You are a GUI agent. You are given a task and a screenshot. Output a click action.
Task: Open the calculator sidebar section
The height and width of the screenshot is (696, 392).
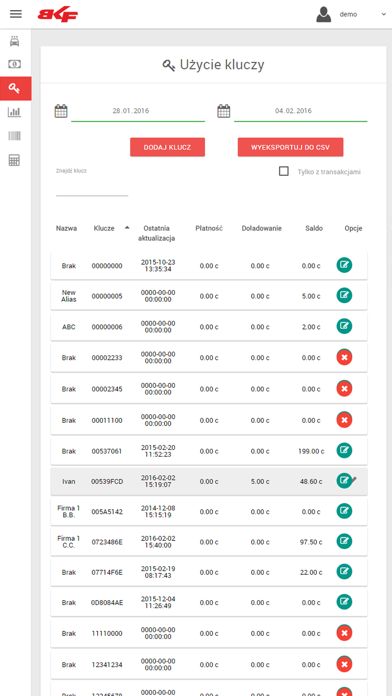(x=15, y=160)
